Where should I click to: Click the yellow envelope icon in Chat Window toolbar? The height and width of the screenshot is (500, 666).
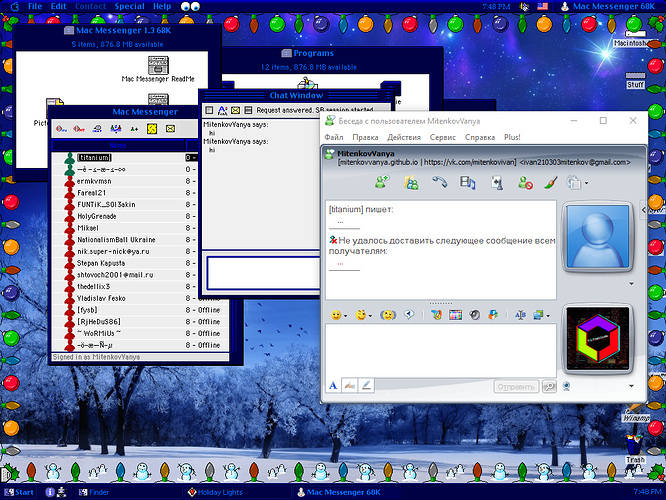click(236, 110)
